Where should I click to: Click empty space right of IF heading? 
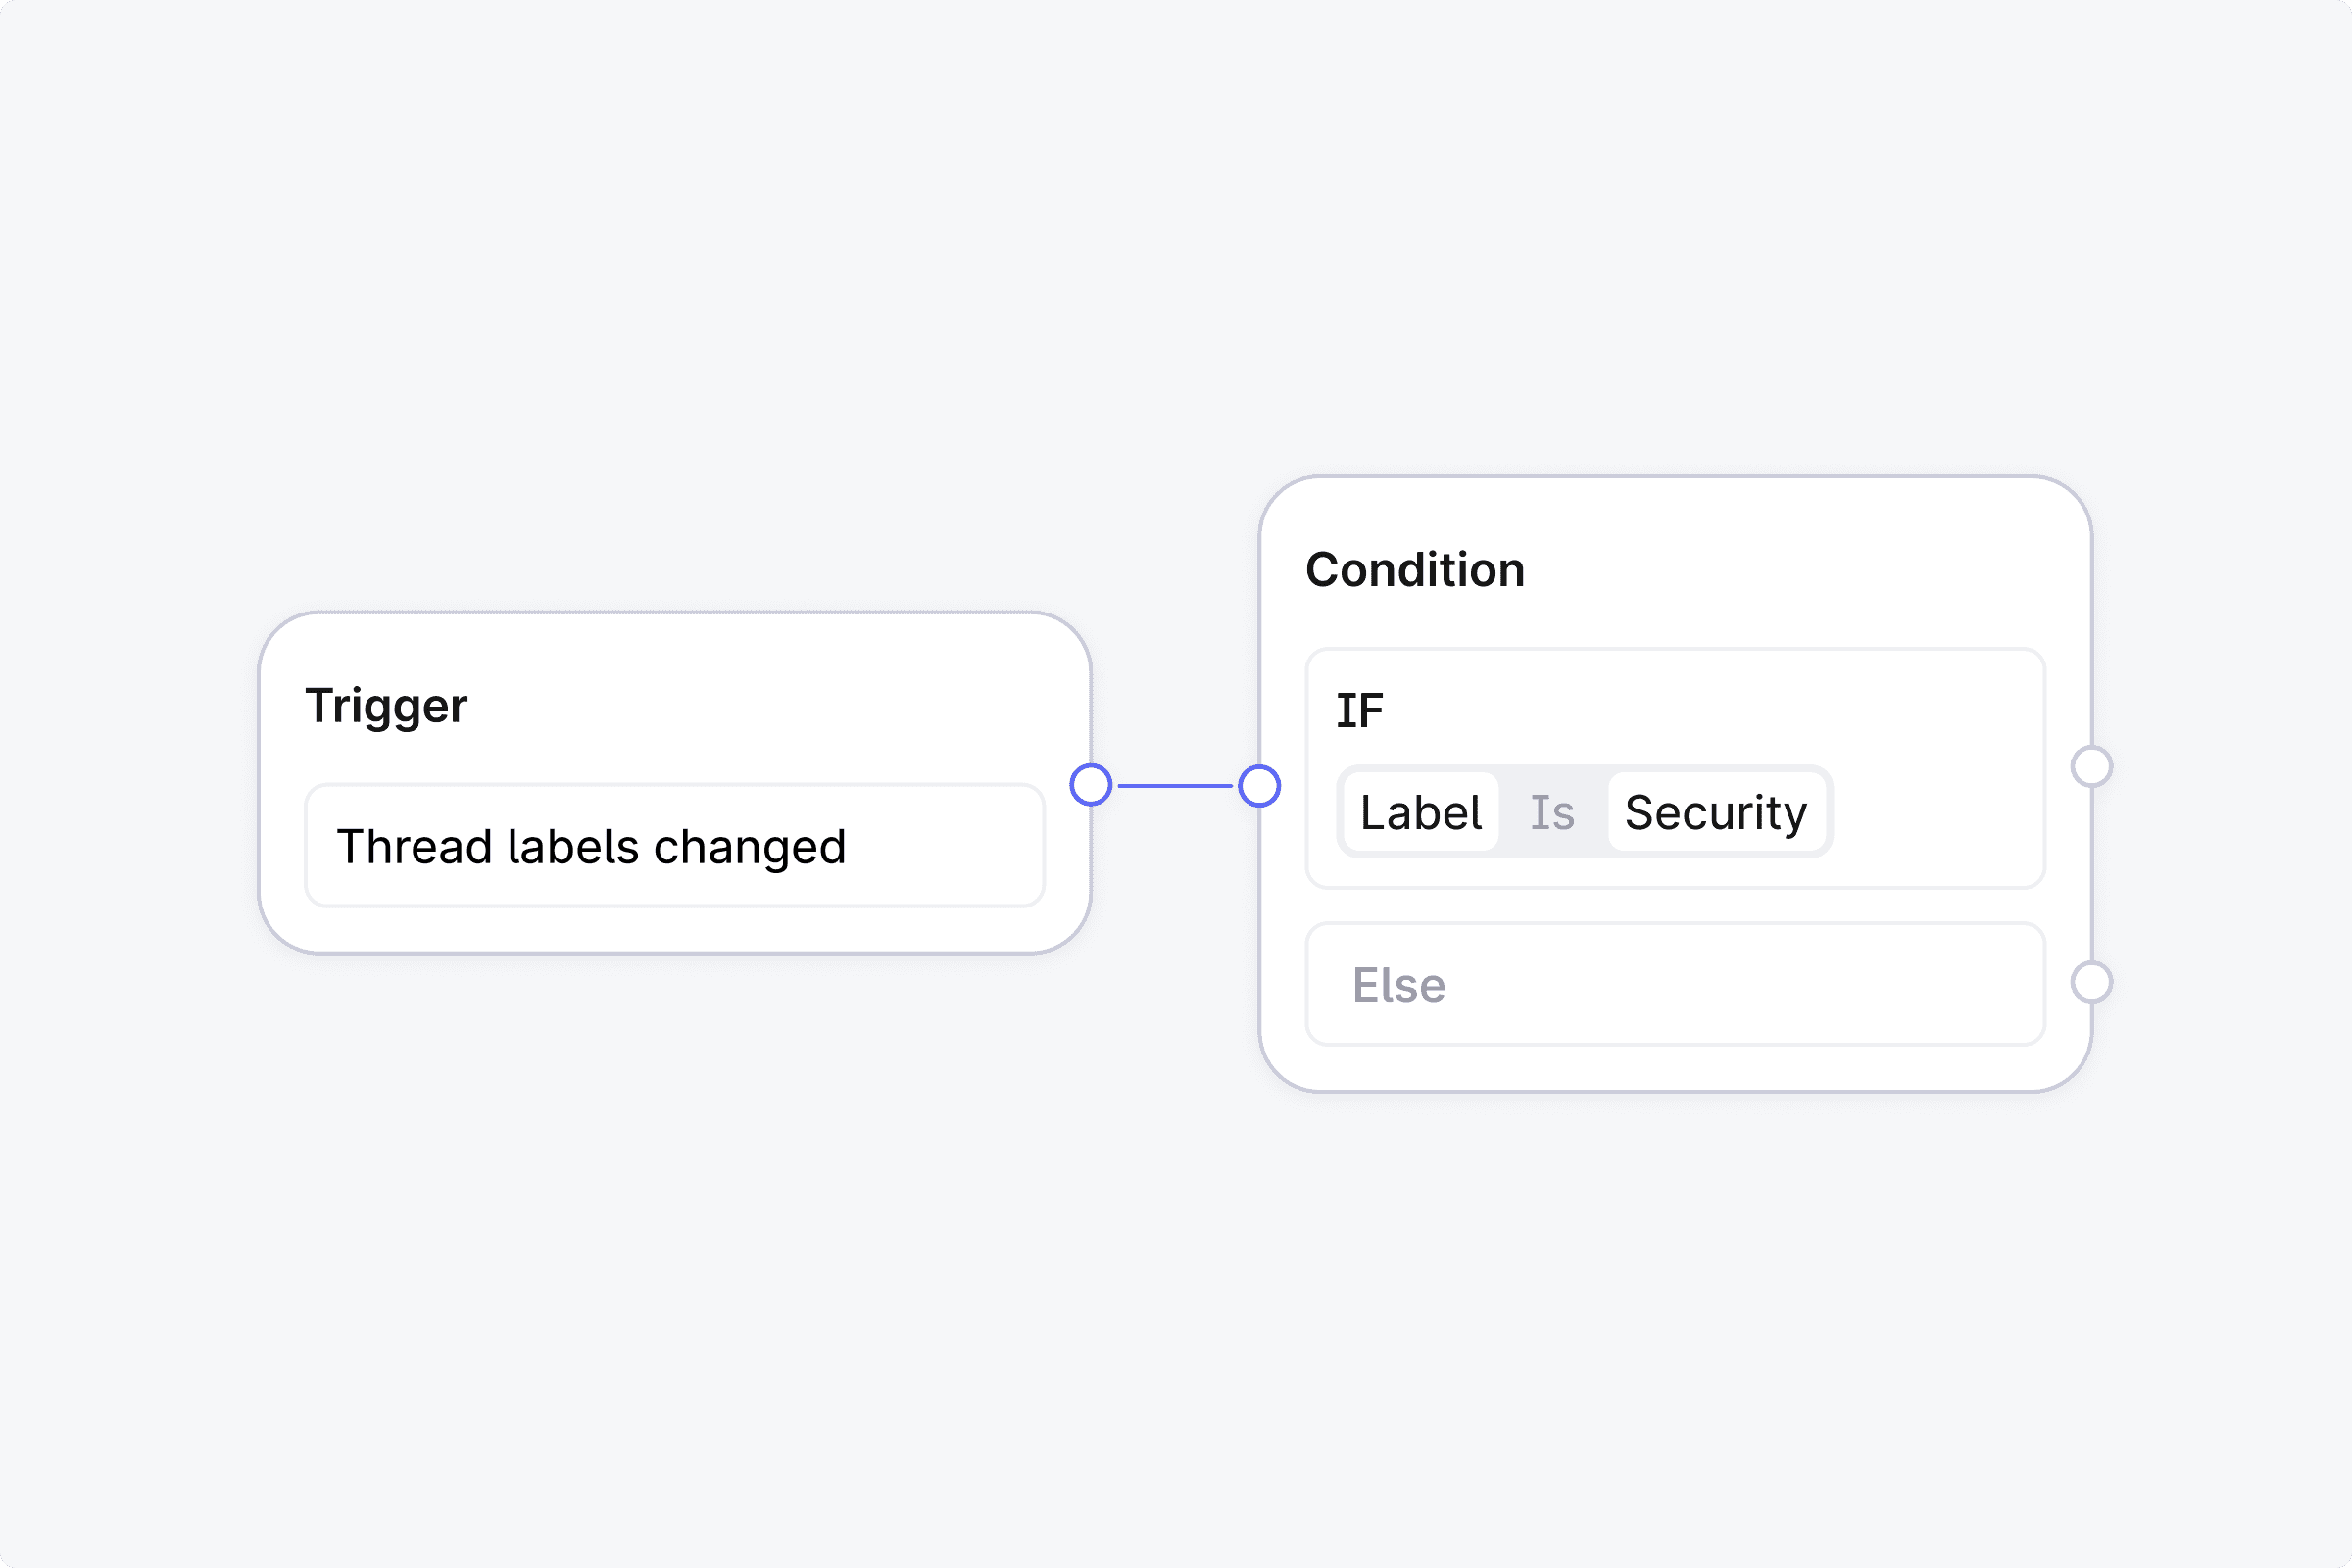point(1700,711)
